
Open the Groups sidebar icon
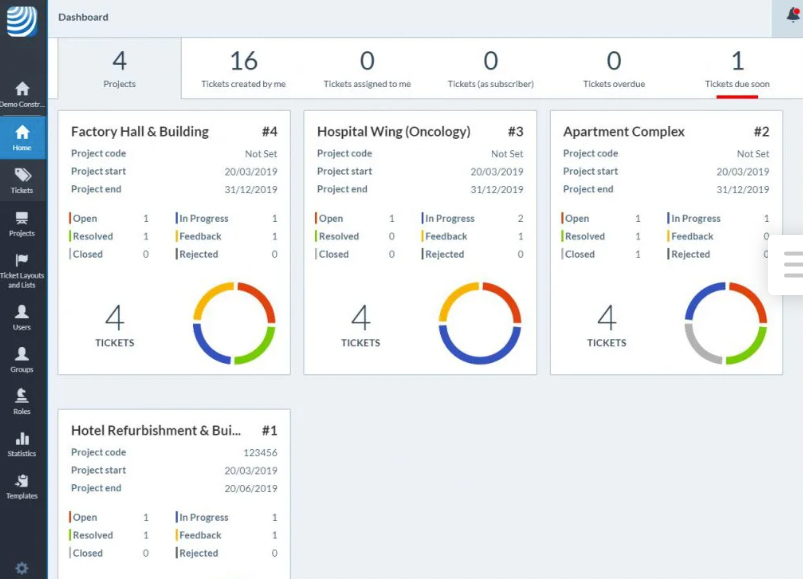click(22, 359)
